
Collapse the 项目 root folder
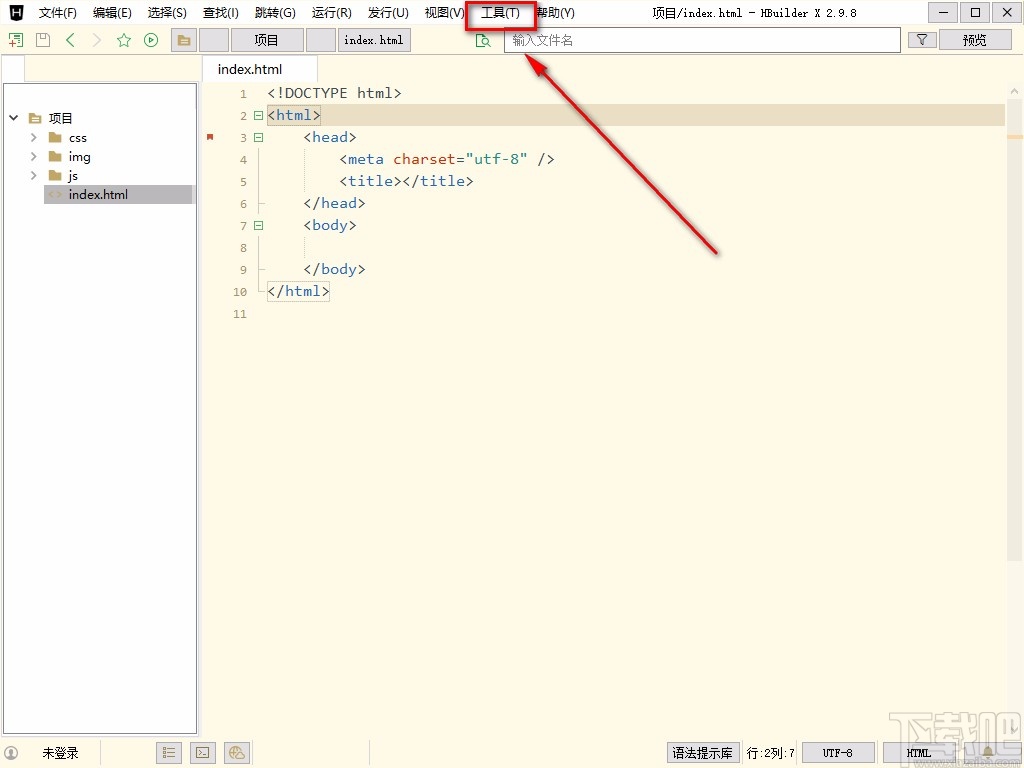click(14, 118)
